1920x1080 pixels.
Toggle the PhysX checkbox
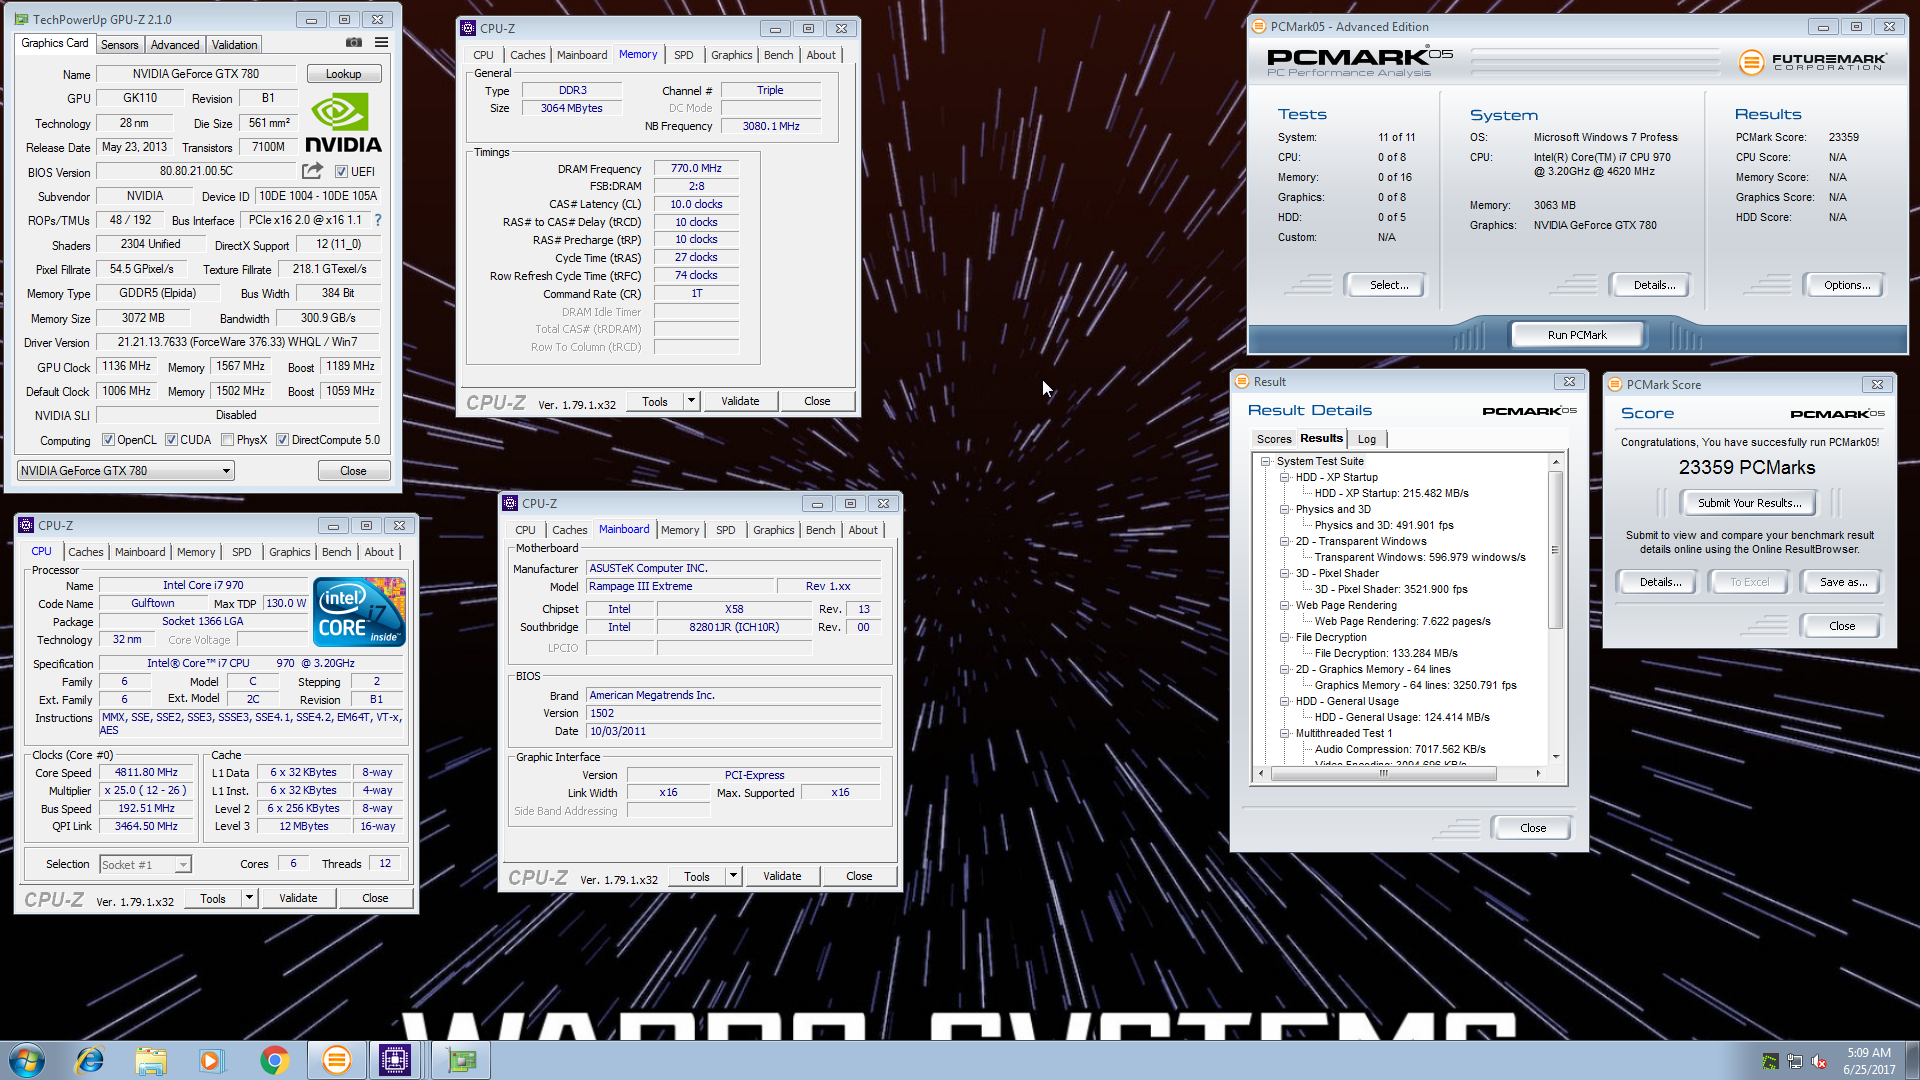[228, 440]
